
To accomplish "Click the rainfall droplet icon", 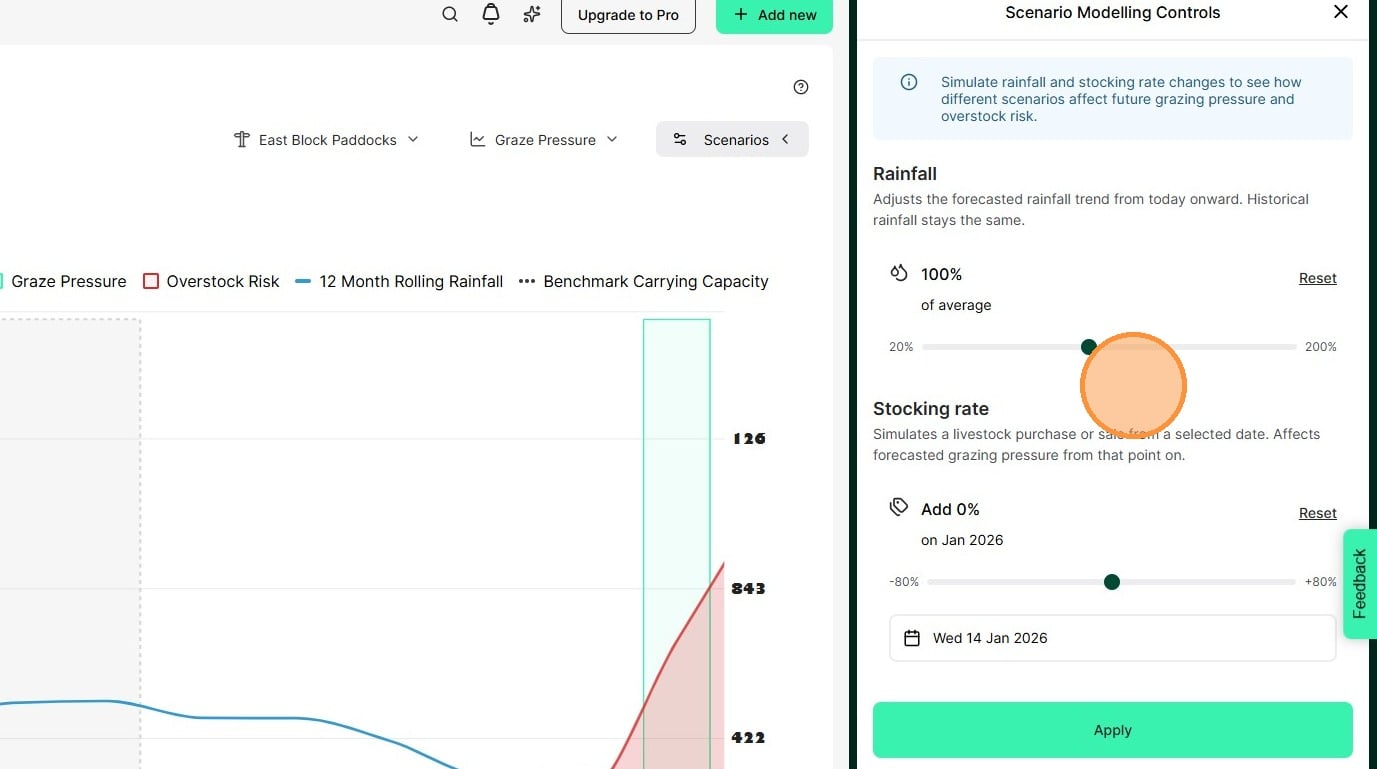I will tap(899, 273).
